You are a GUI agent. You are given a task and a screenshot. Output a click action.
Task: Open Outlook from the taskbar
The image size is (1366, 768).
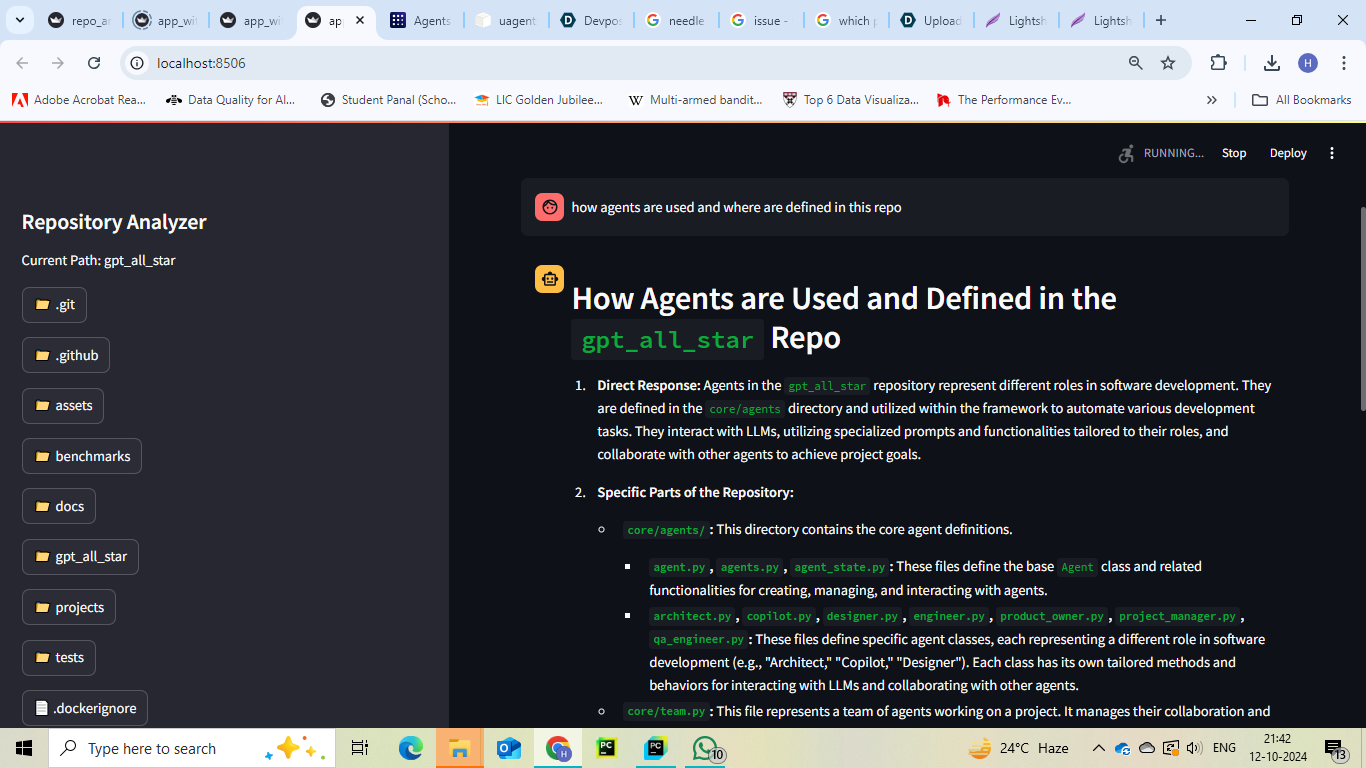[508, 748]
